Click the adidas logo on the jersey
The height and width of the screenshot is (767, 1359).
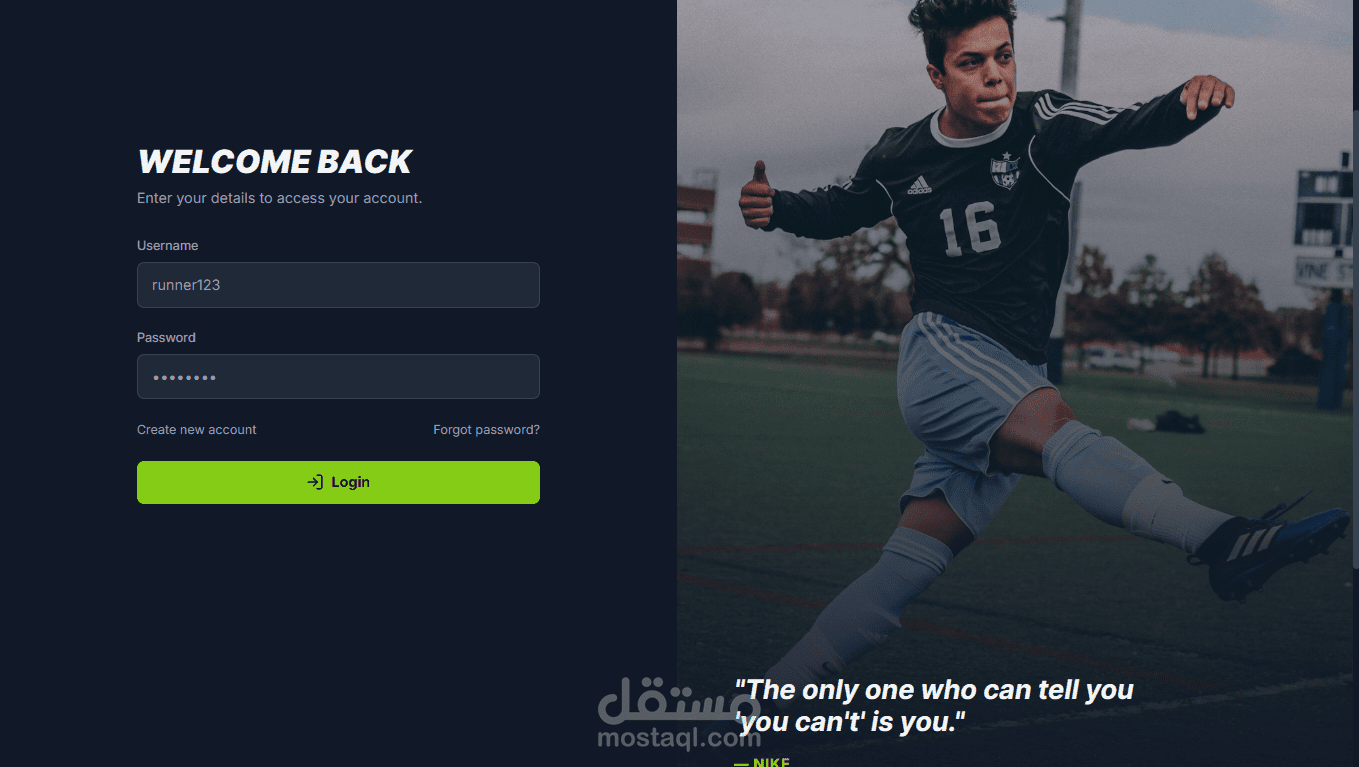919,185
